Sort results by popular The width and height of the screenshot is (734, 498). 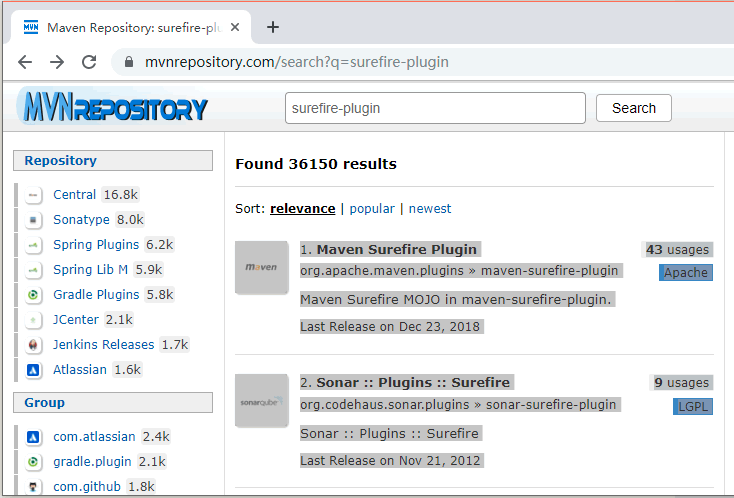click(x=371, y=209)
